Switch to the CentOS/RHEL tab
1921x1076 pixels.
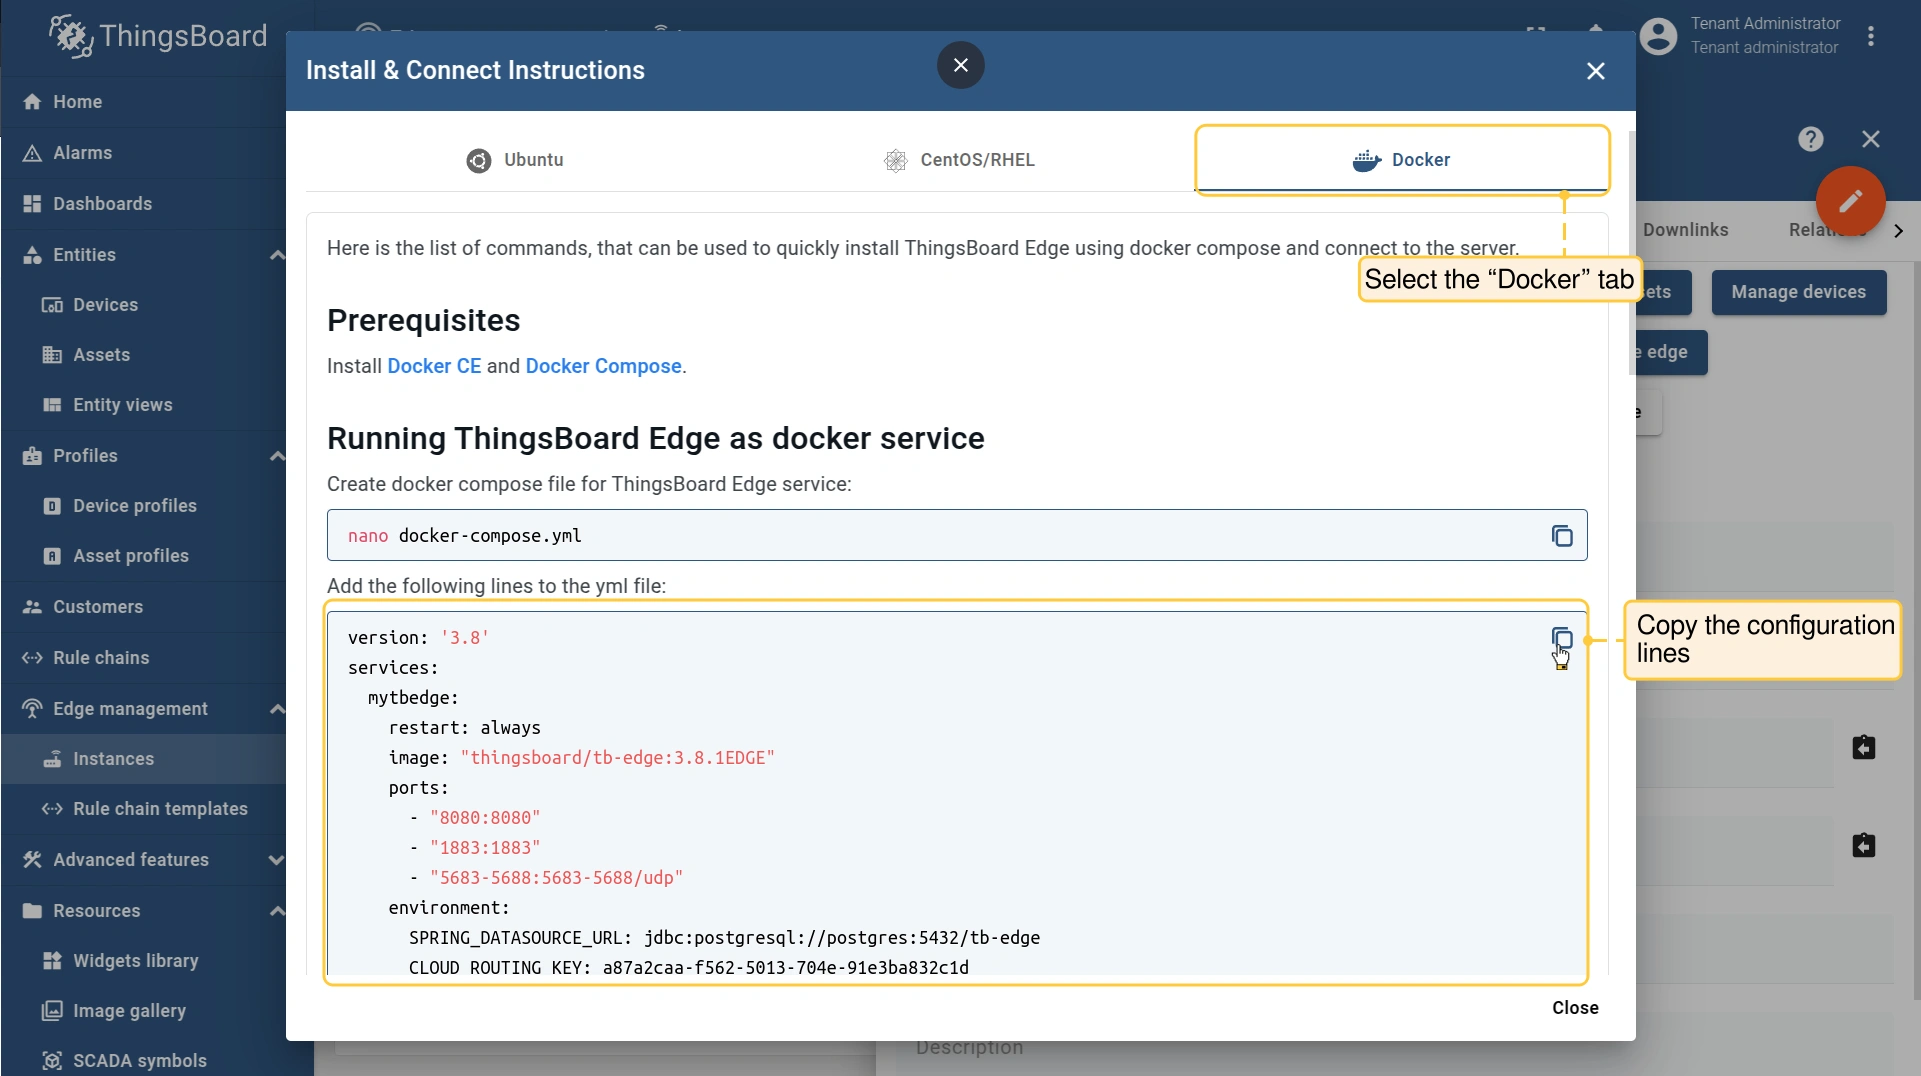point(959,160)
